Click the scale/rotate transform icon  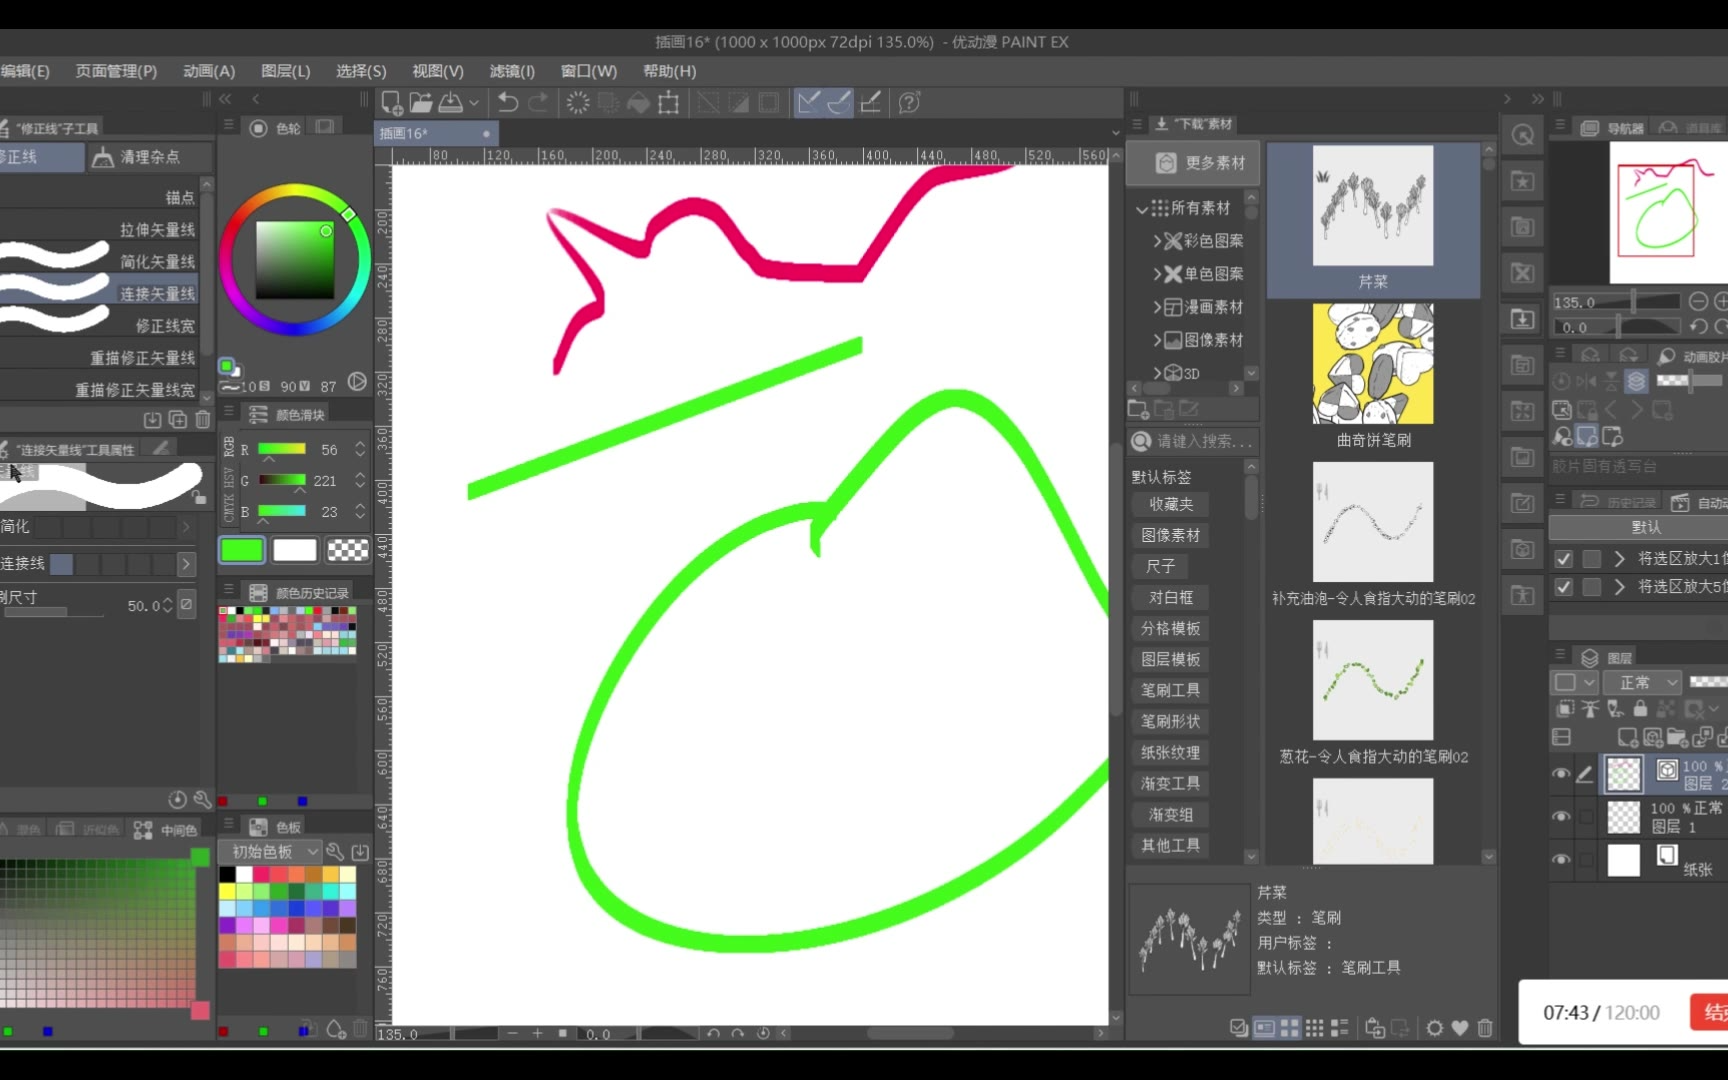[x=669, y=103]
